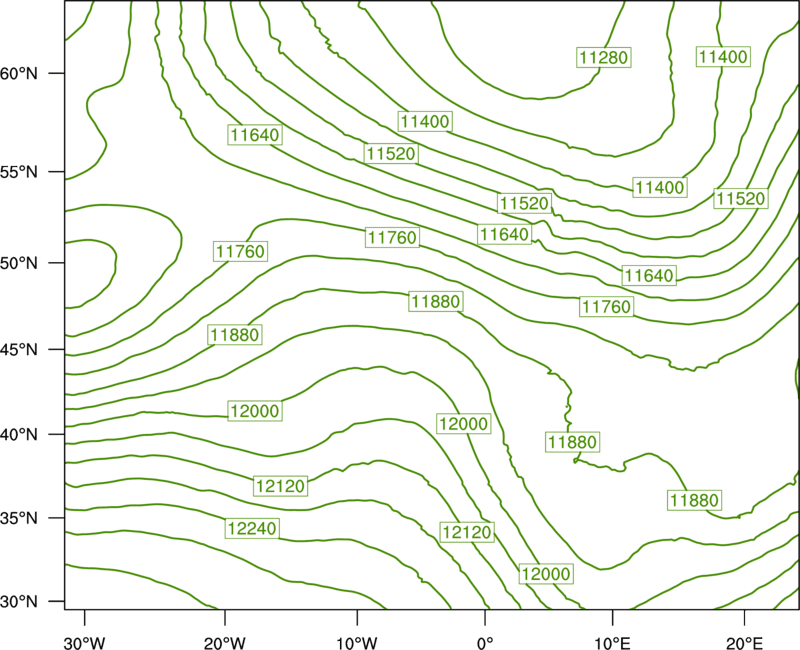This screenshot has height=650, width=800.
Task: Select the 30°W longitude label
Action: coord(85,643)
